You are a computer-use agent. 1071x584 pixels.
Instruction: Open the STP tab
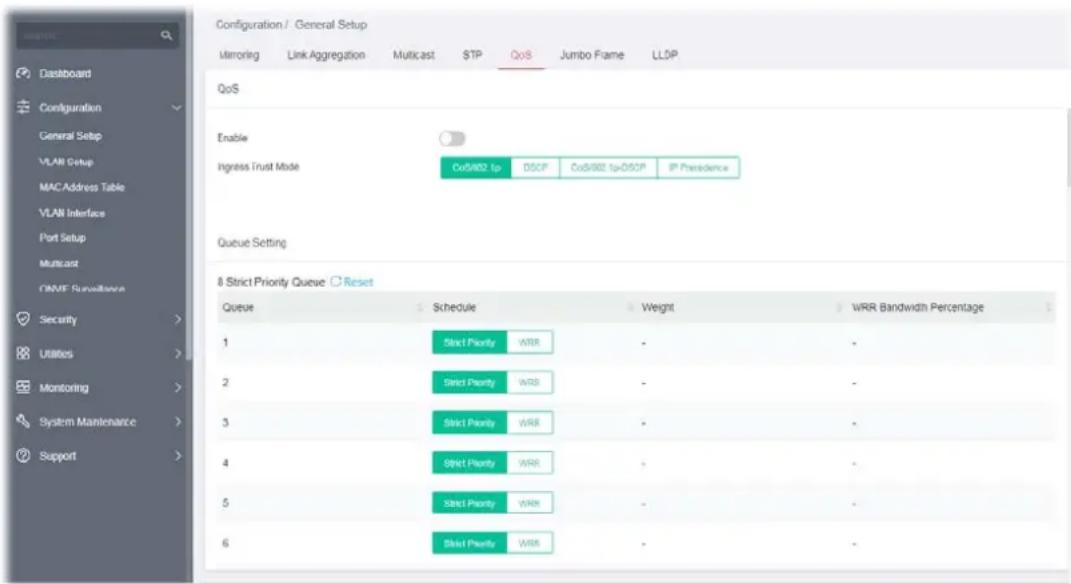(x=472, y=55)
